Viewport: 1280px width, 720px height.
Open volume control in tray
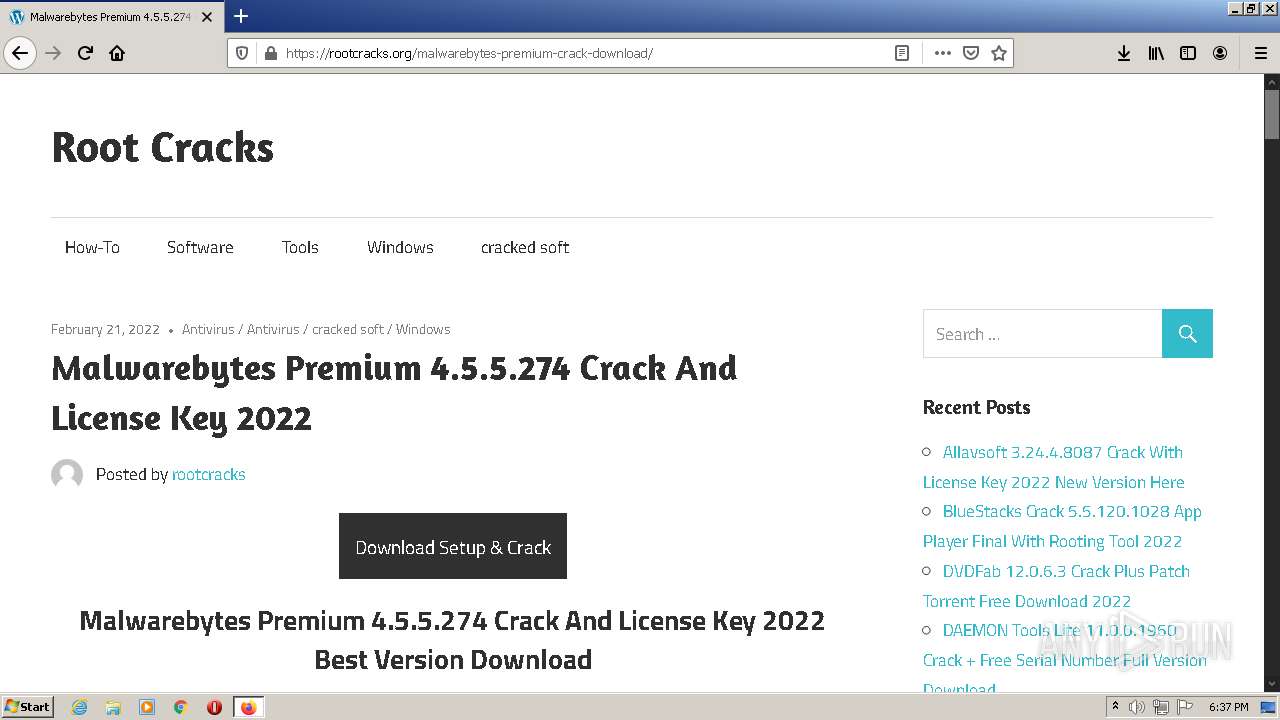coord(1137,707)
